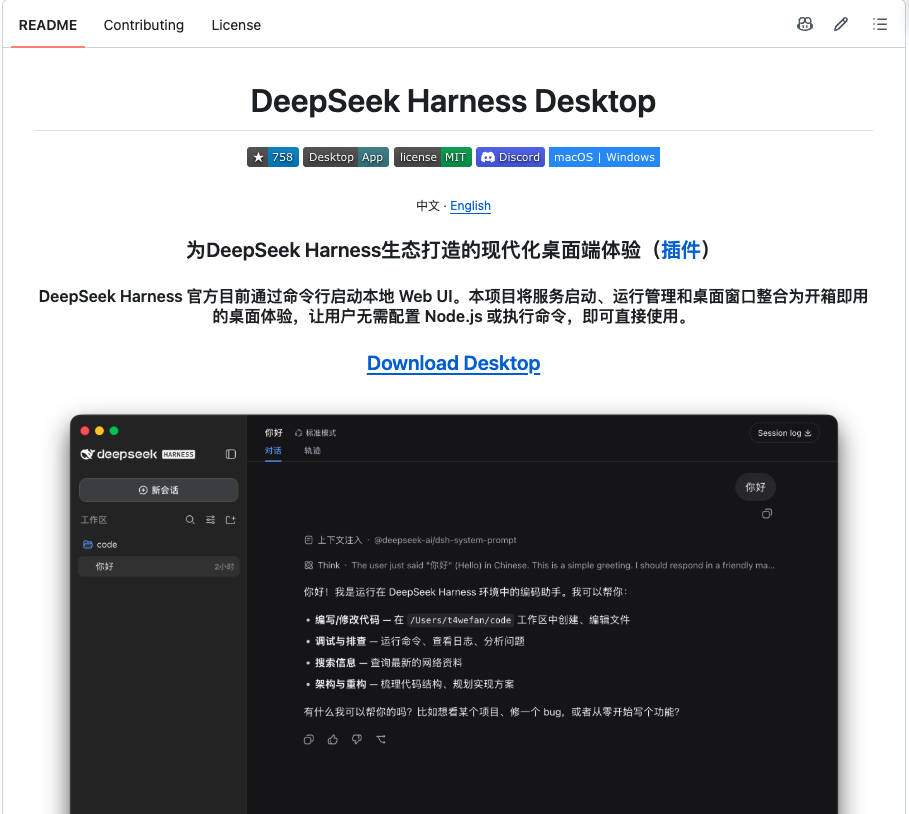The height and width of the screenshot is (814, 909).
Task: Expand the 上下文注入 context row
Action: pyautogui.click(x=410, y=540)
